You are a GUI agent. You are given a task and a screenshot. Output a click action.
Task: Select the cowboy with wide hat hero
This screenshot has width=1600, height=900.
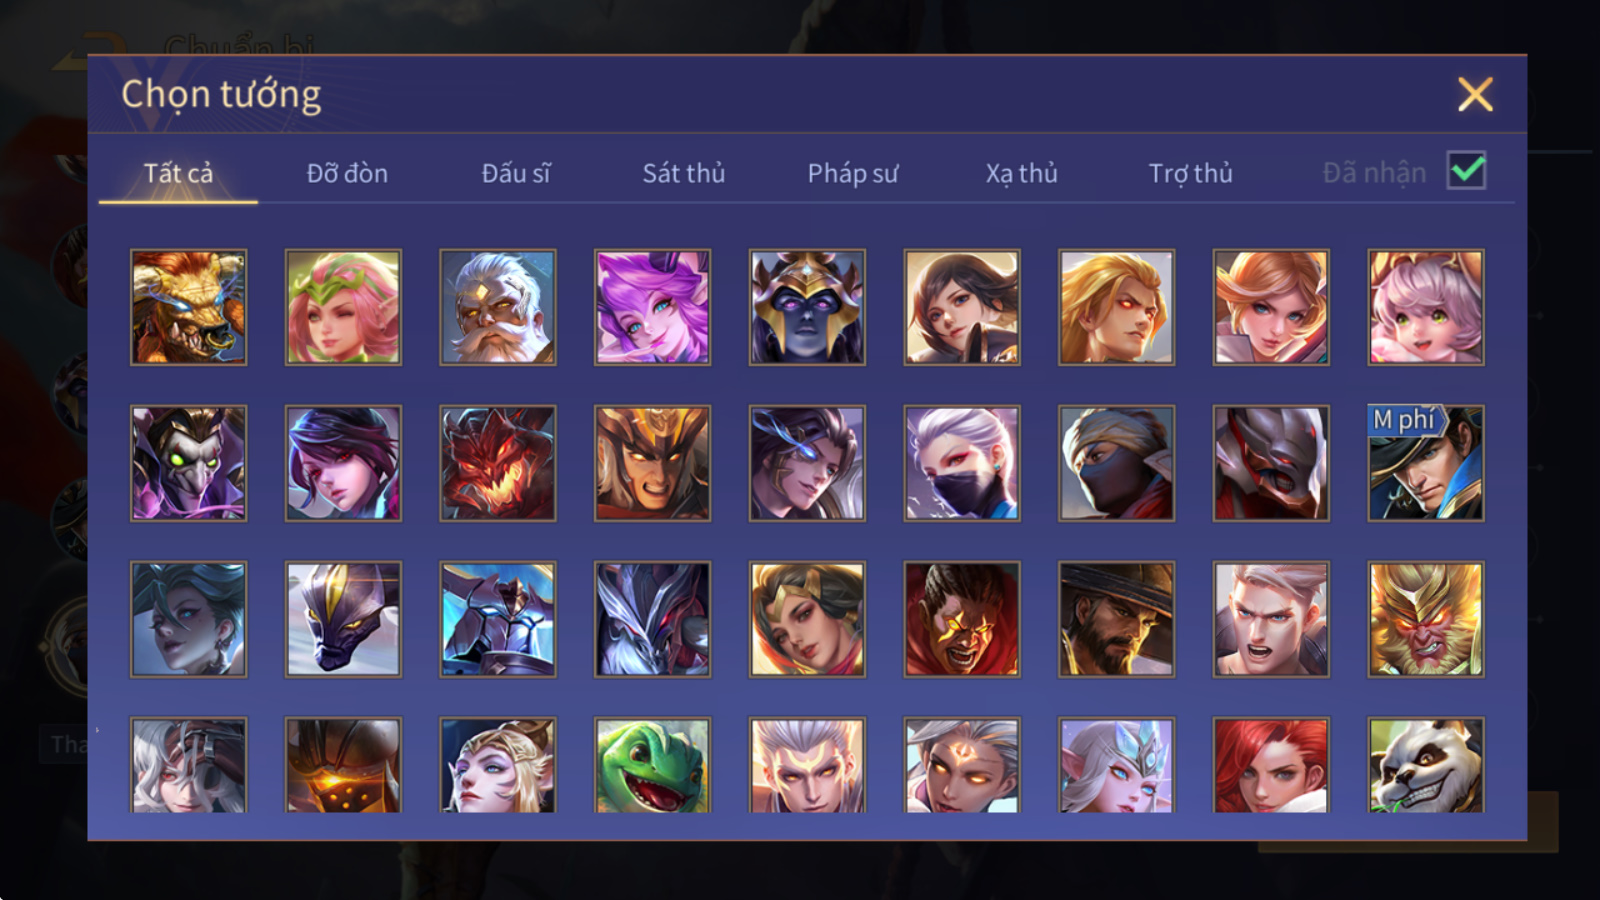1116,619
